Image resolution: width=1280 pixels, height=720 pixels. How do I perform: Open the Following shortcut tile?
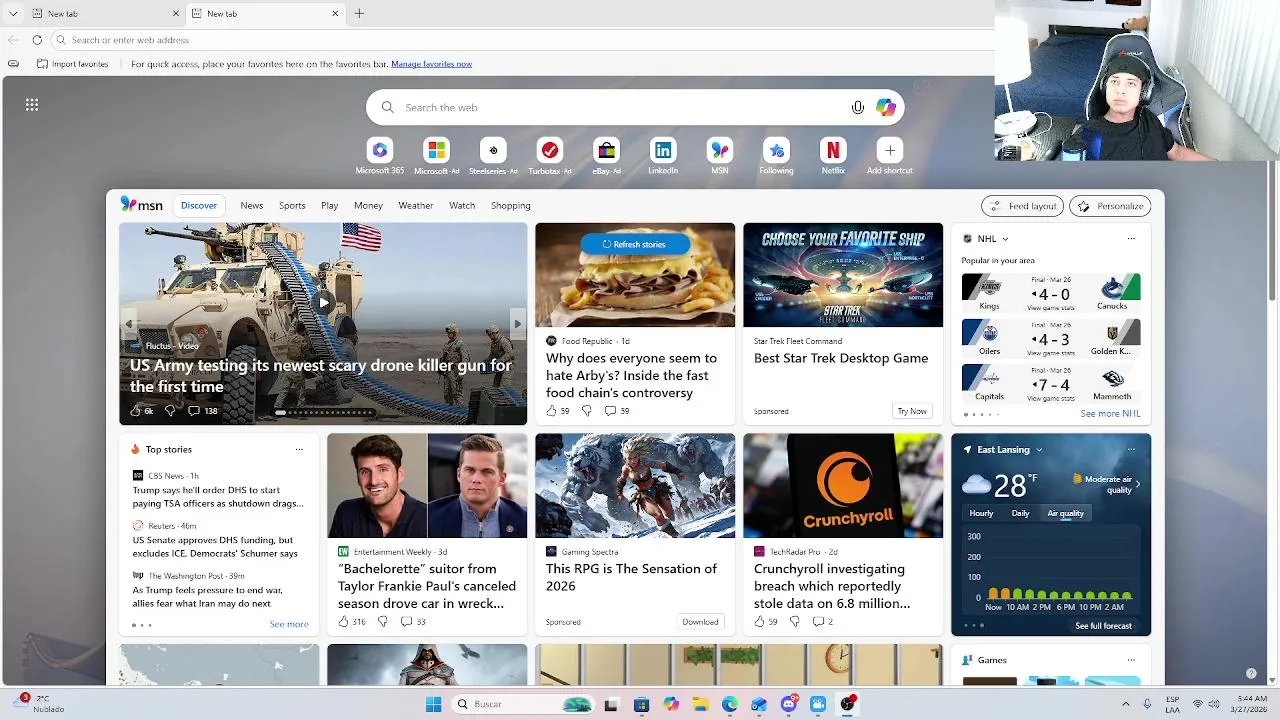point(776,150)
